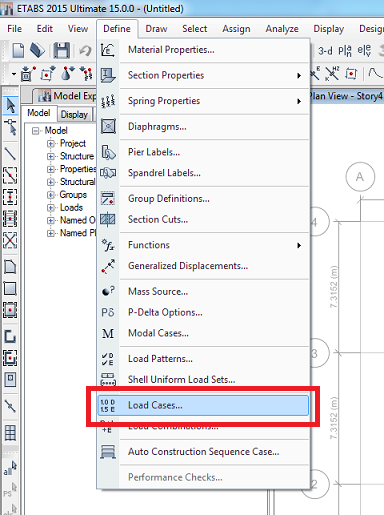Click the Generalized Displacements icon

(108, 266)
